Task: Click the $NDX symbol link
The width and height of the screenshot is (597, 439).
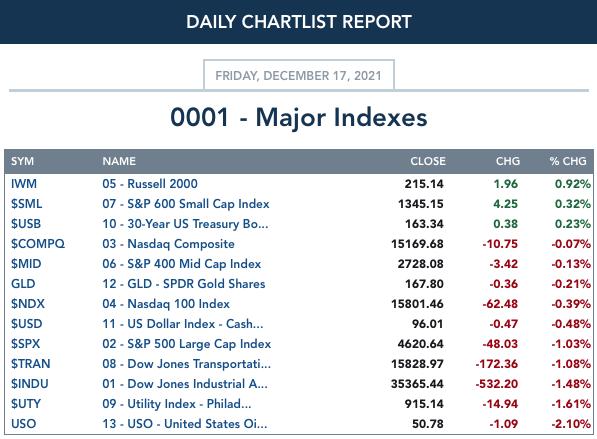Action: click(x=28, y=304)
